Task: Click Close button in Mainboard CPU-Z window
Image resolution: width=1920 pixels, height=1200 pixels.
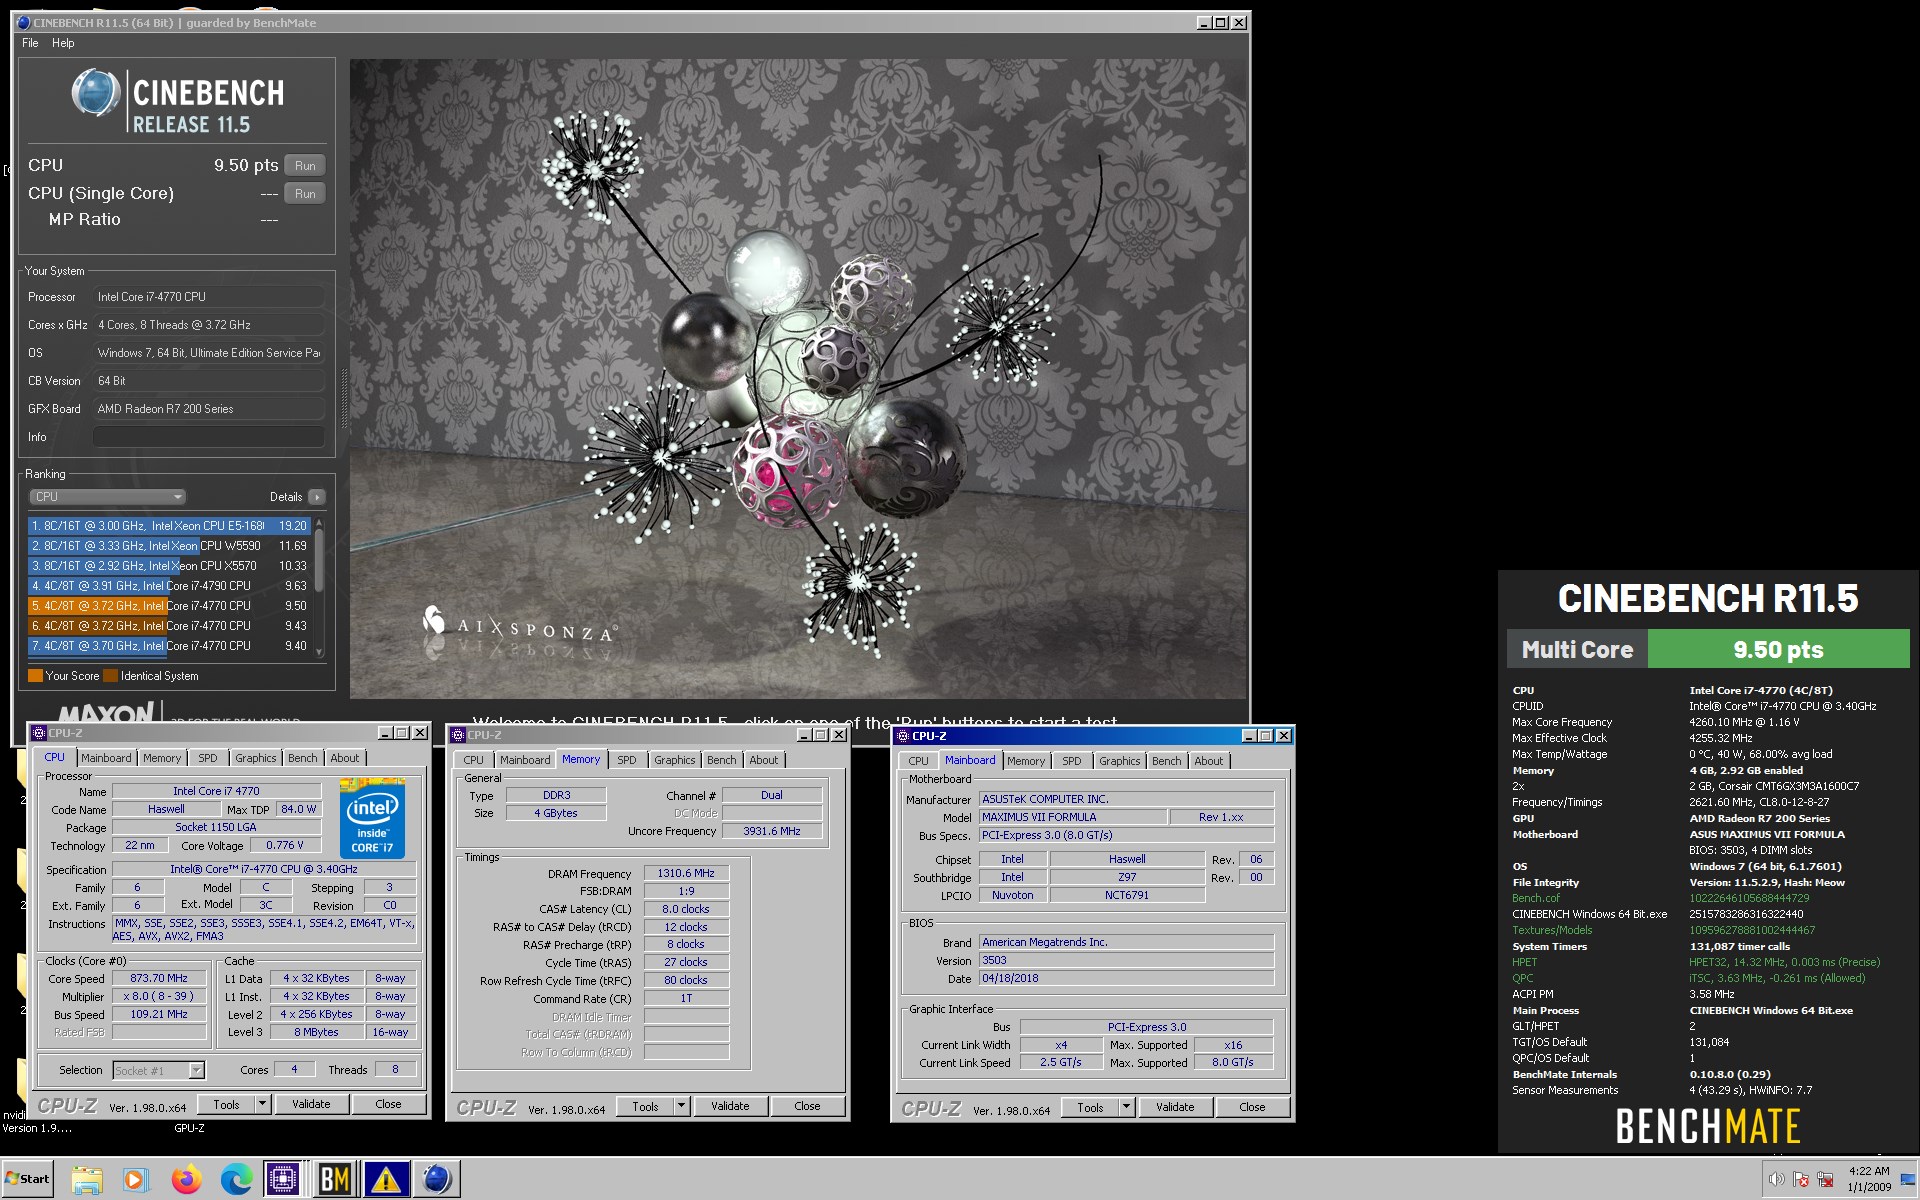Action: (x=1252, y=1107)
